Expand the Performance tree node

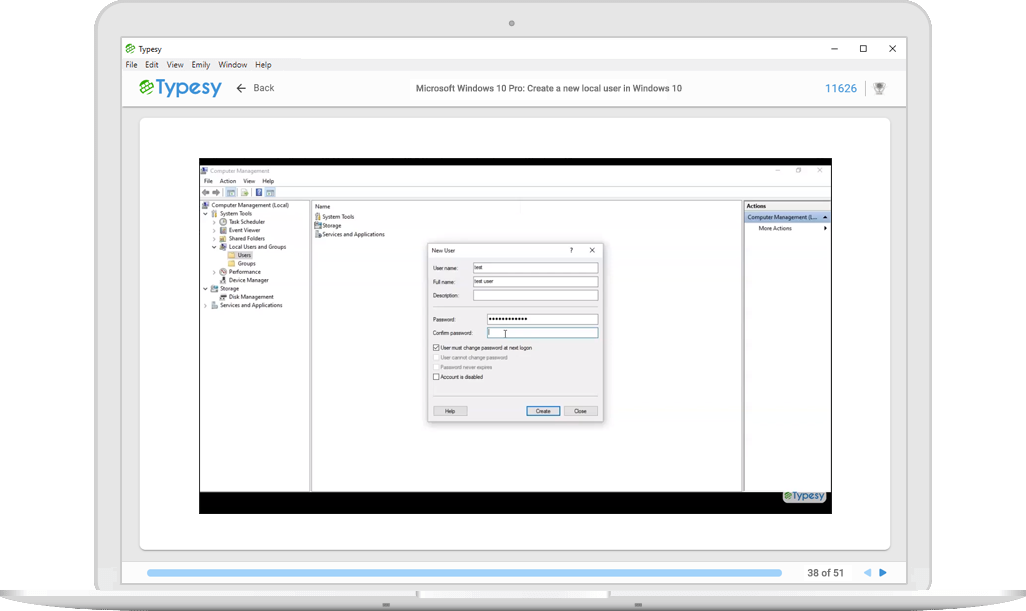pyautogui.click(x=214, y=271)
